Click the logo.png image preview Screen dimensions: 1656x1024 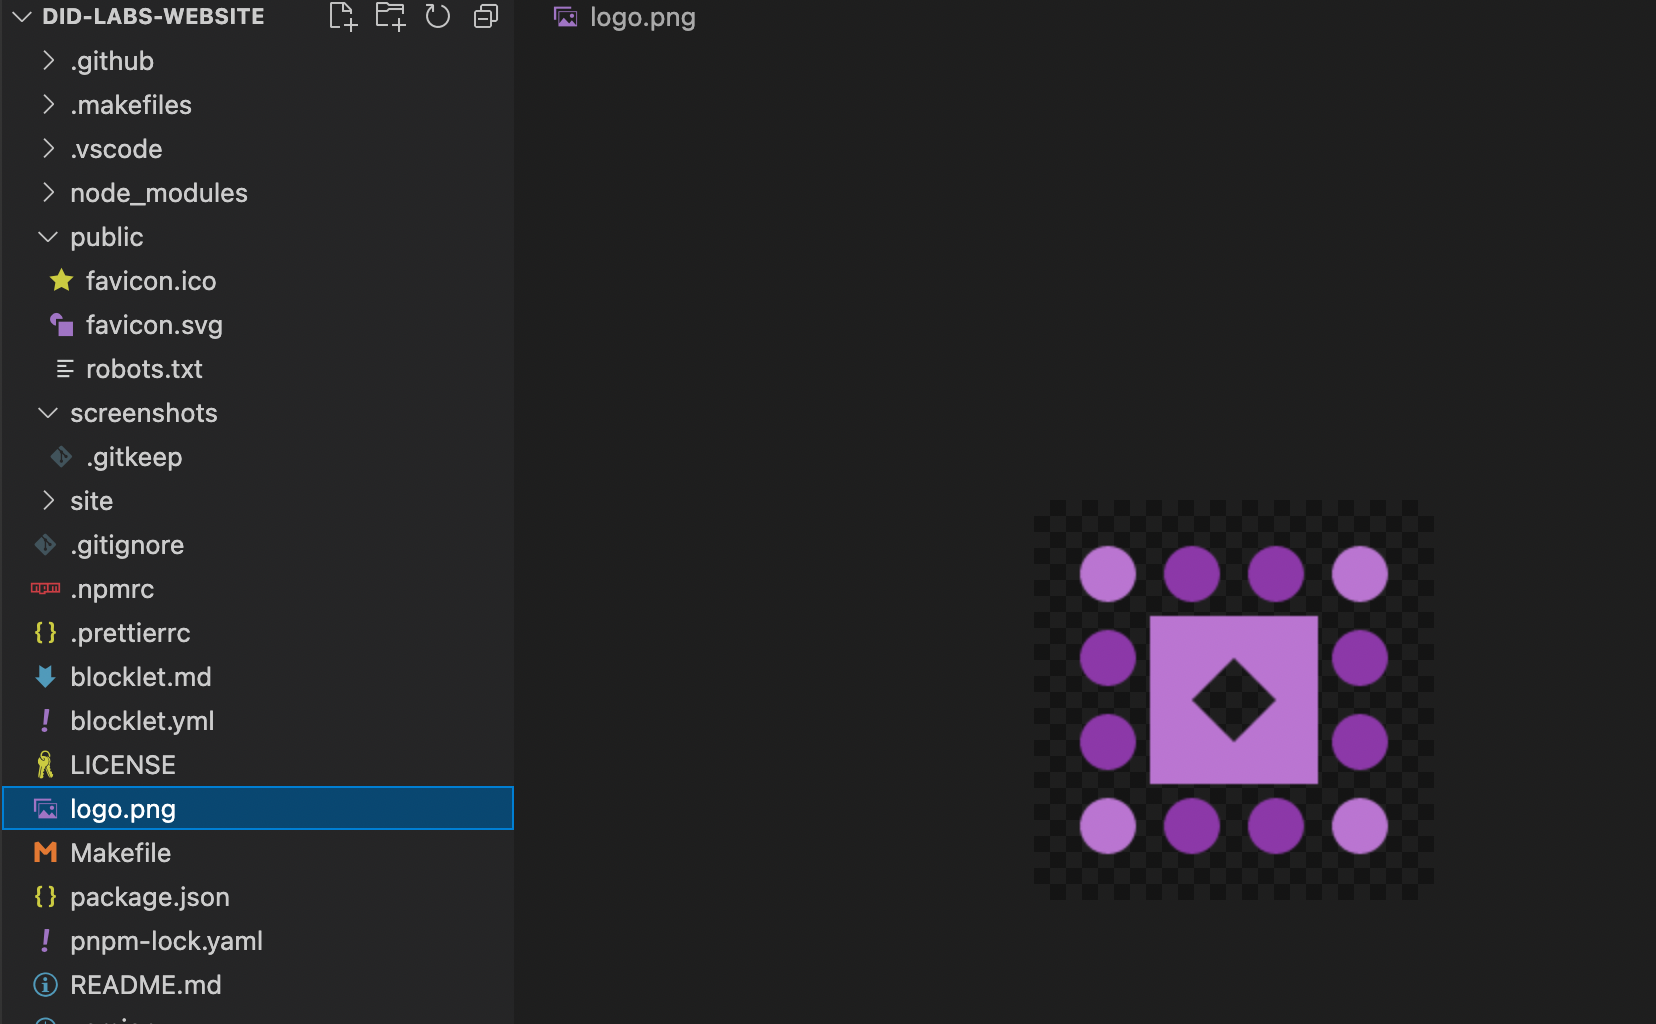tap(1235, 700)
